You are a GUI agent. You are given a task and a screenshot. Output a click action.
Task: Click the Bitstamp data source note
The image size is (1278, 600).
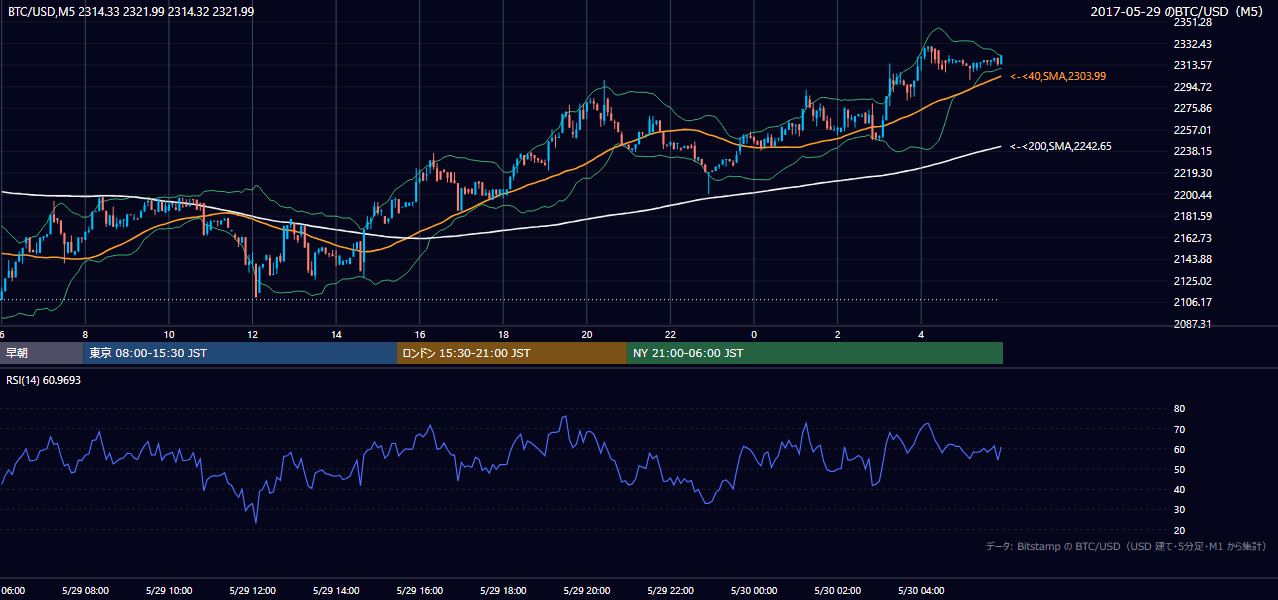pos(1126,546)
